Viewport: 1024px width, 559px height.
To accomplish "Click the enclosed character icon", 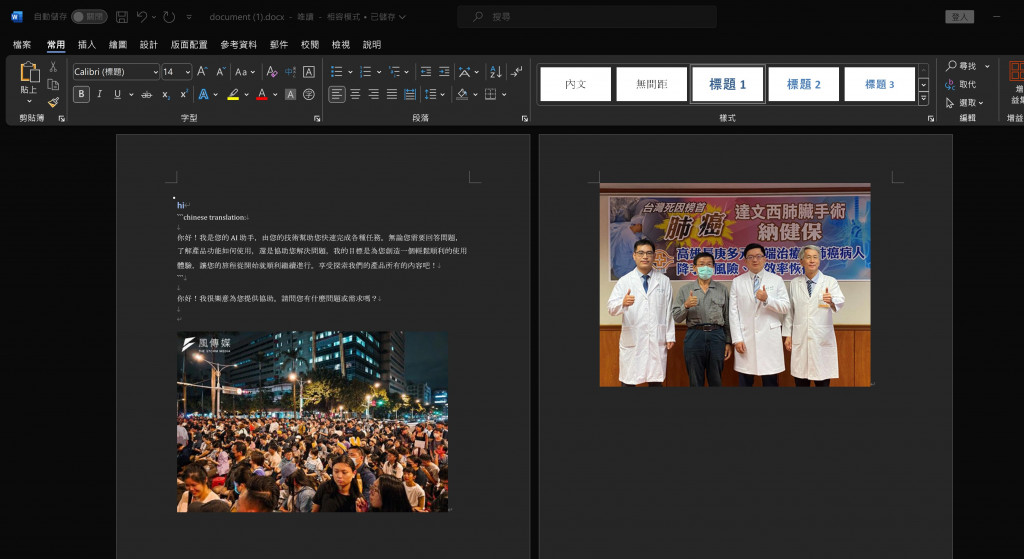I will (309, 95).
